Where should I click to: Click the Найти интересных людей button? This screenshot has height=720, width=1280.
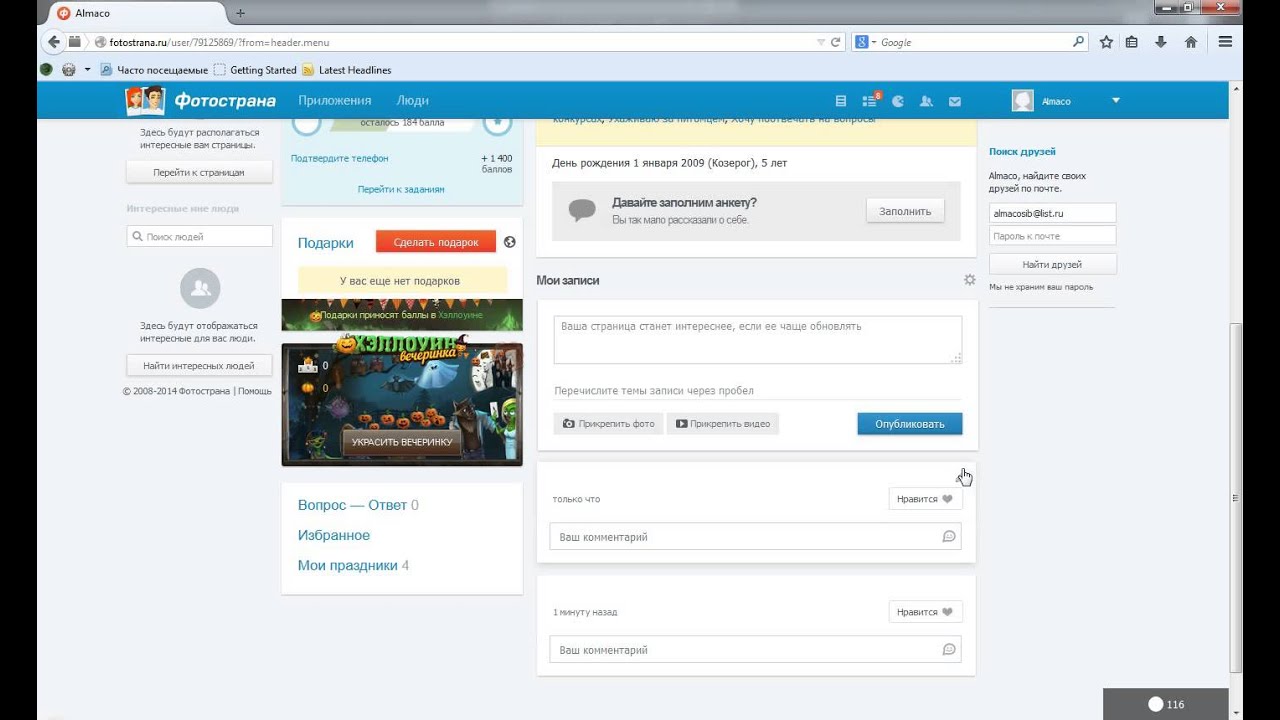click(199, 366)
